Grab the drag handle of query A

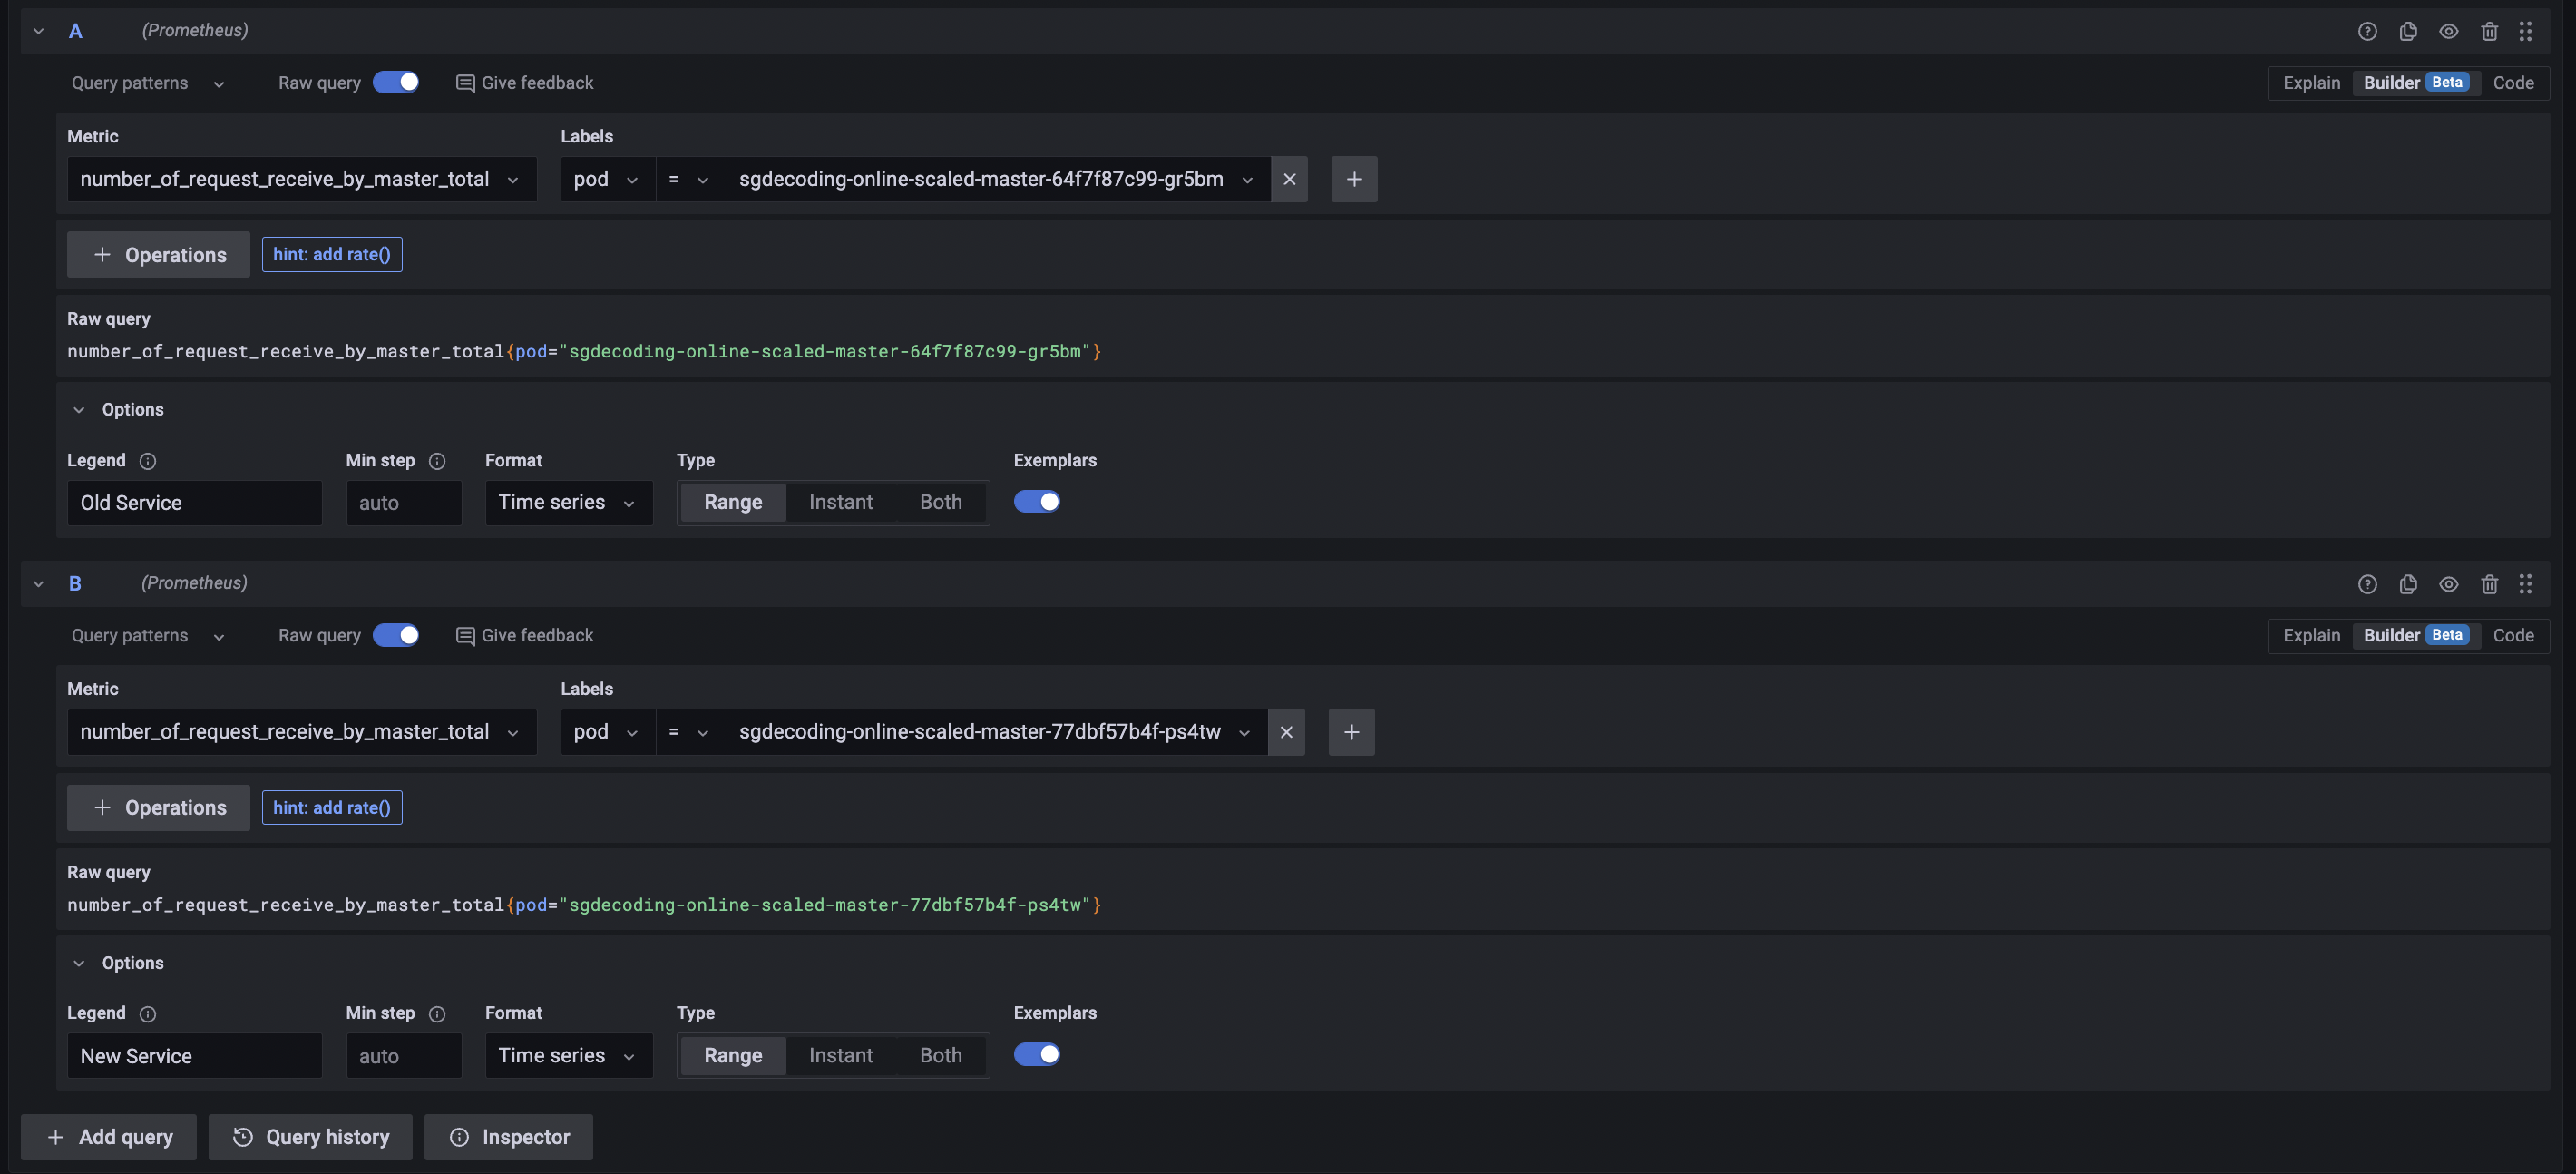[2526, 31]
